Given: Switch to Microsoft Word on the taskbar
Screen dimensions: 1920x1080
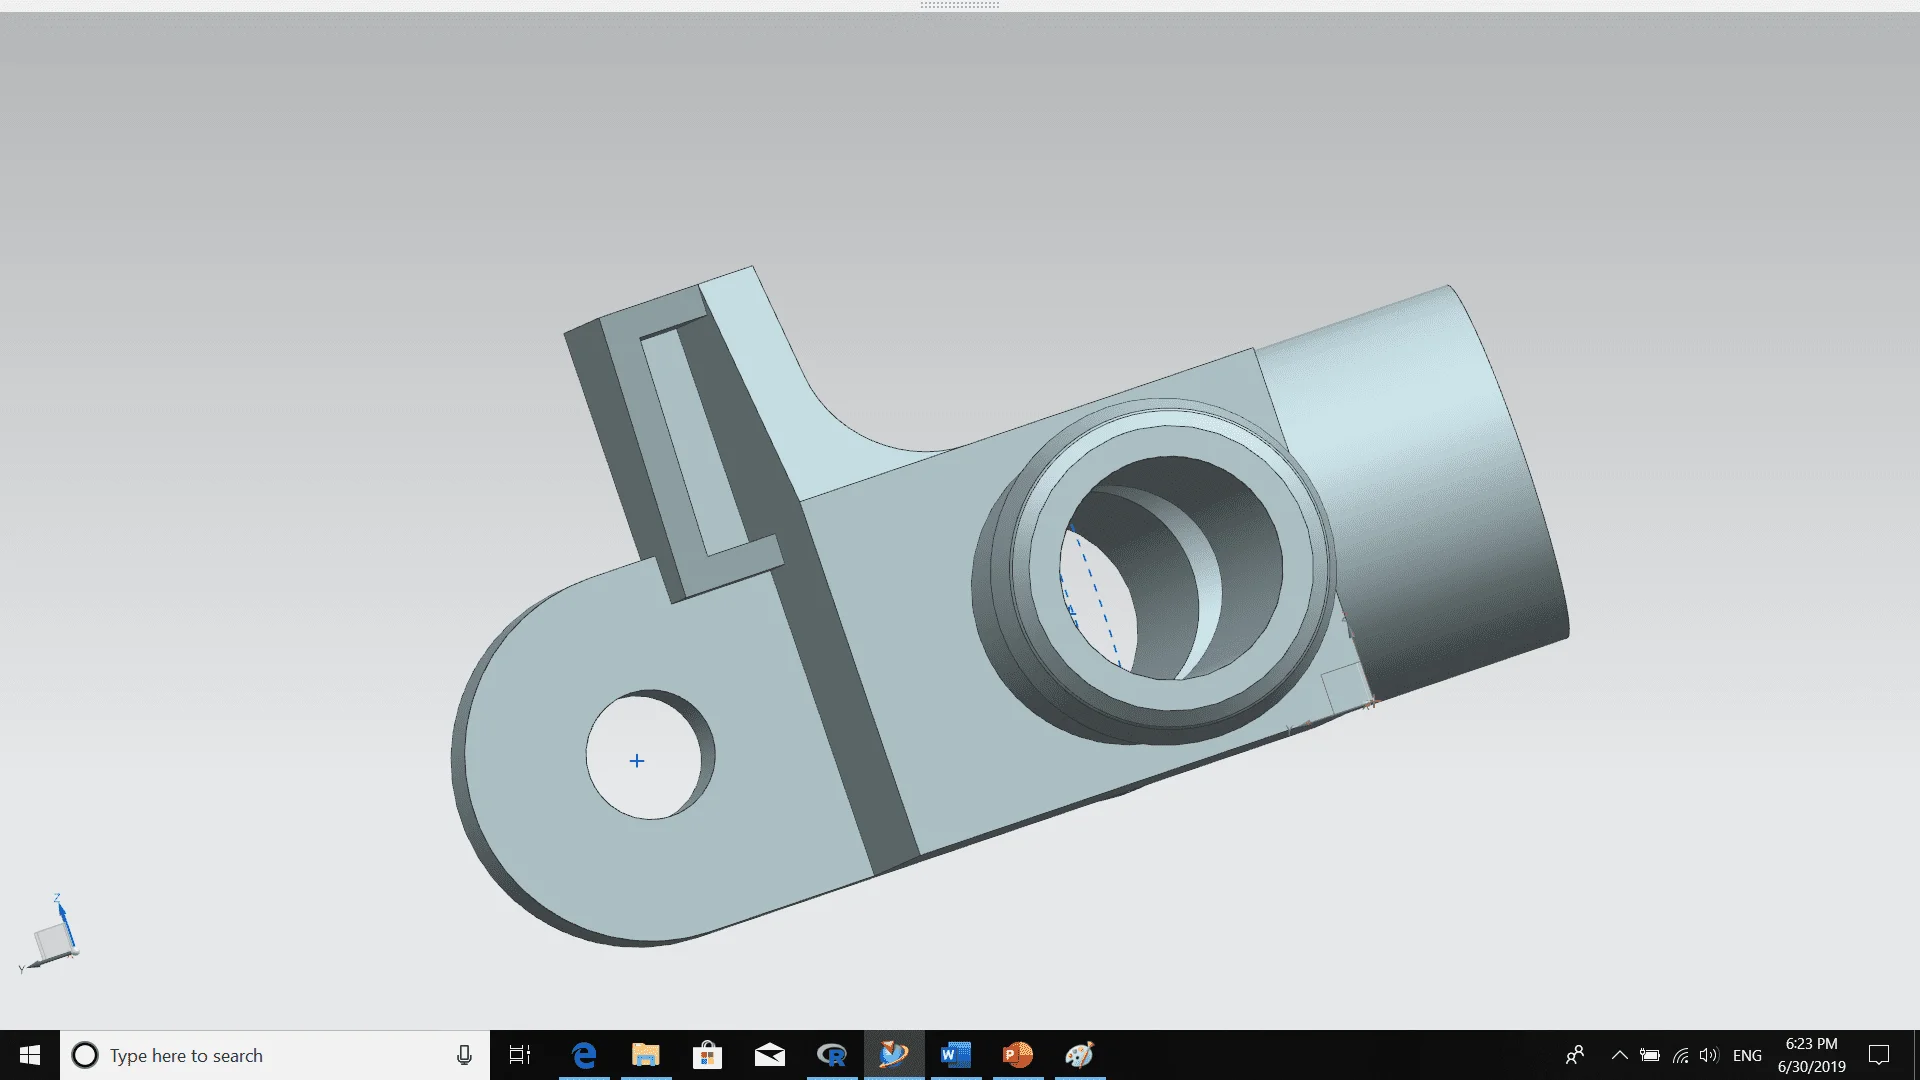Looking at the screenshot, I should pyautogui.click(x=956, y=1055).
